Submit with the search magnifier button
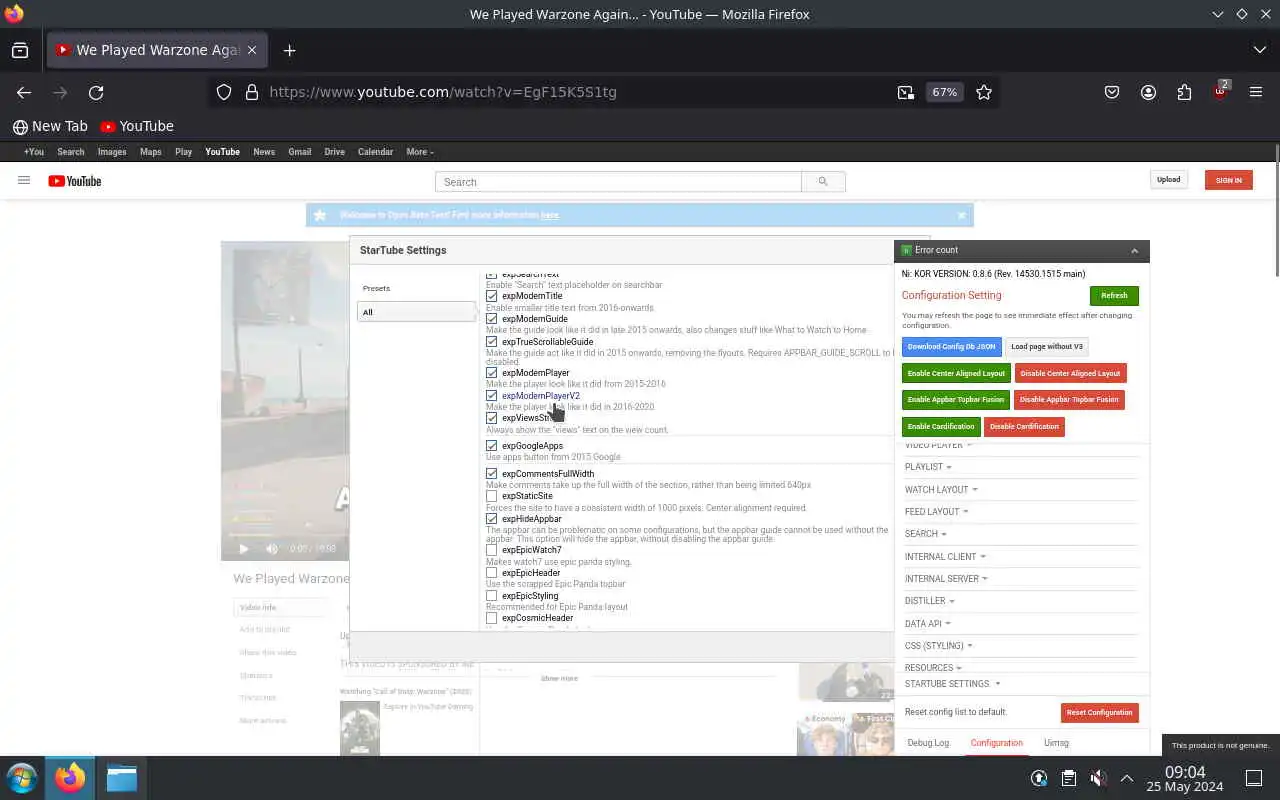Image resolution: width=1280 pixels, height=800 pixels. 823,182
